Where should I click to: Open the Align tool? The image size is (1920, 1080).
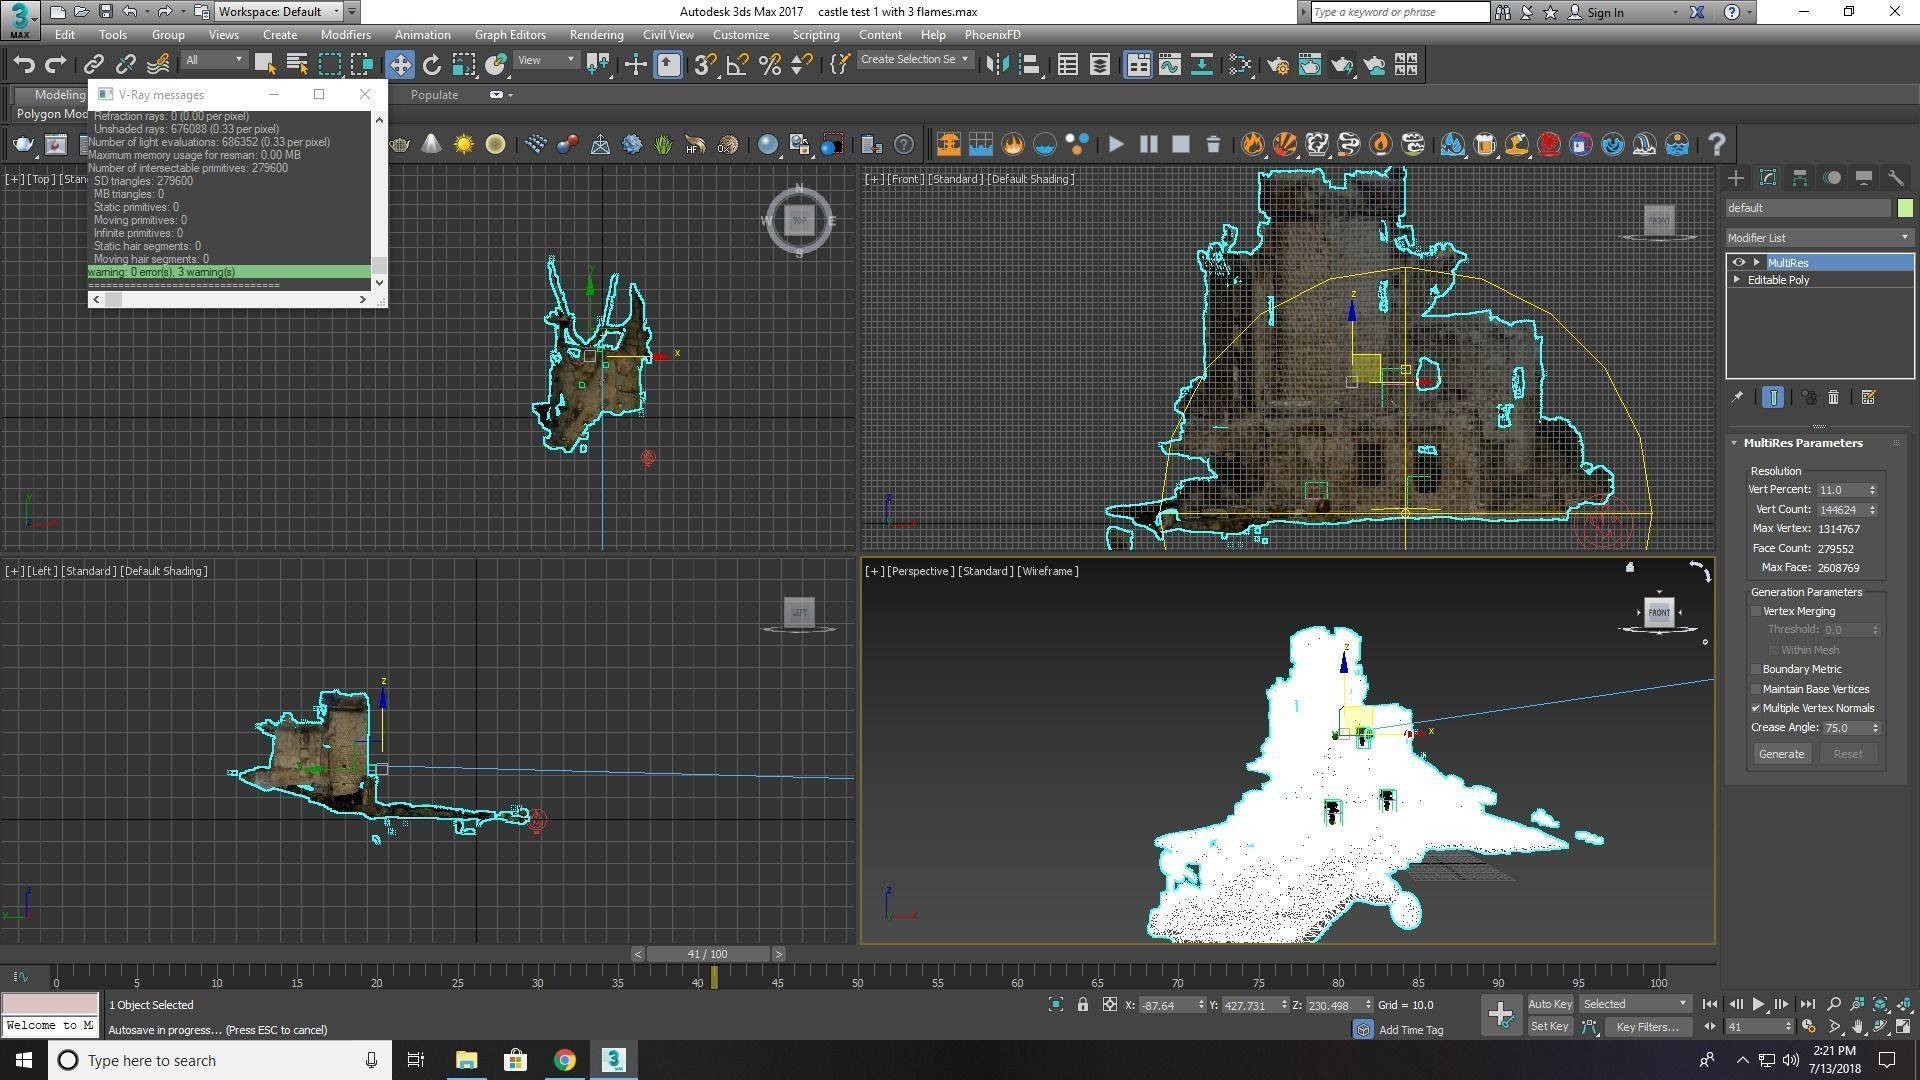point(1029,65)
